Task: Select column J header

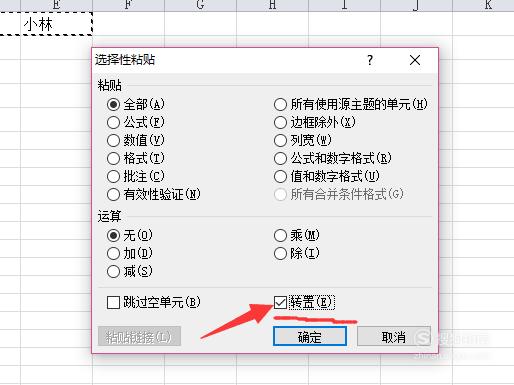Action: point(416,5)
